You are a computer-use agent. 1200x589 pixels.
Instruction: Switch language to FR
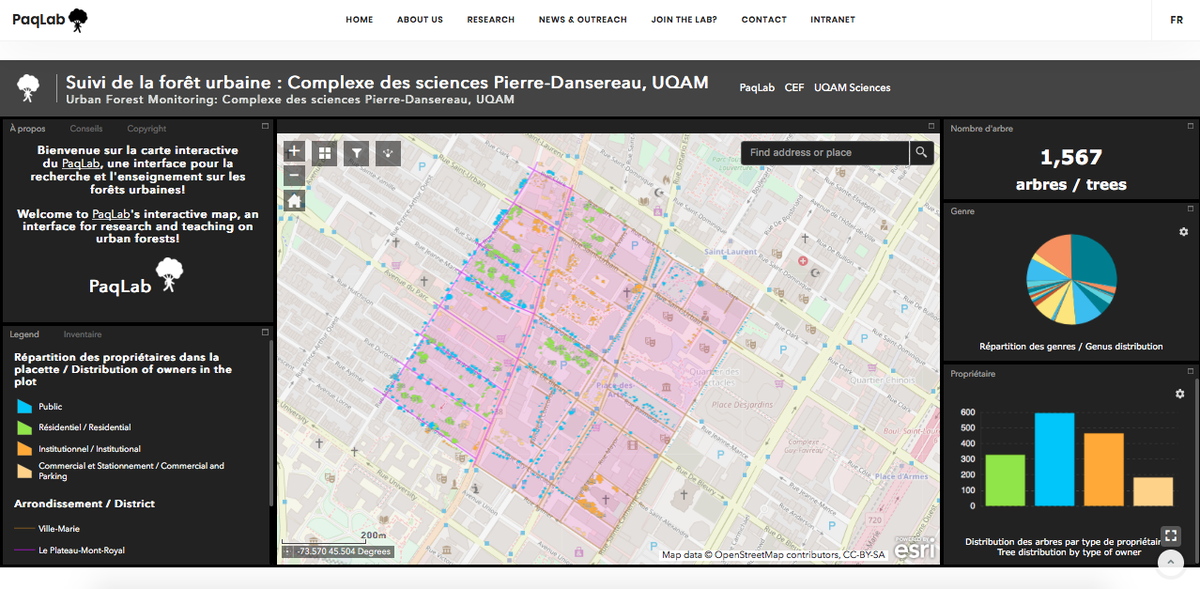click(1177, 20)
